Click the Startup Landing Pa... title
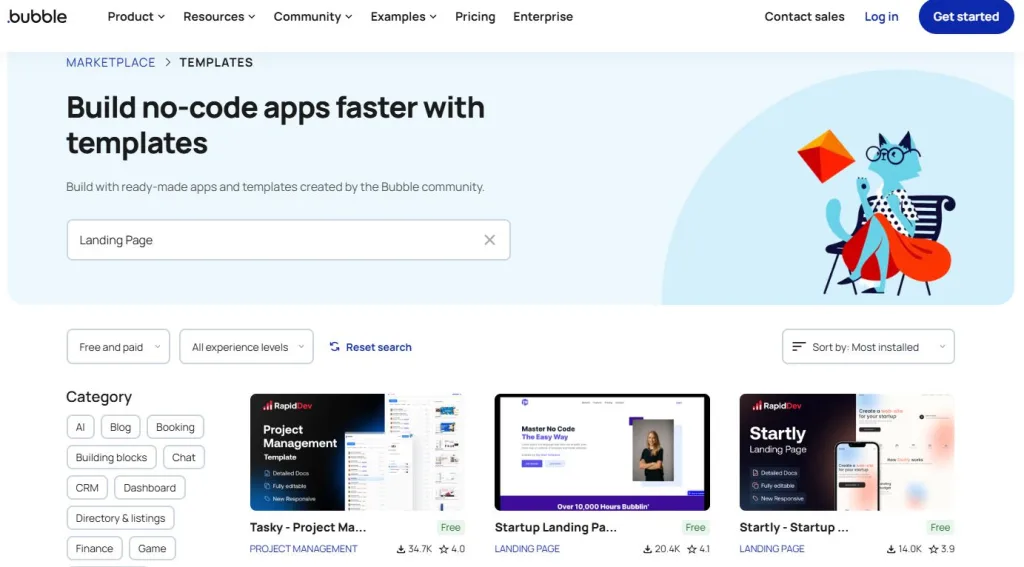 pyautogui.click(x=555, y=527)
